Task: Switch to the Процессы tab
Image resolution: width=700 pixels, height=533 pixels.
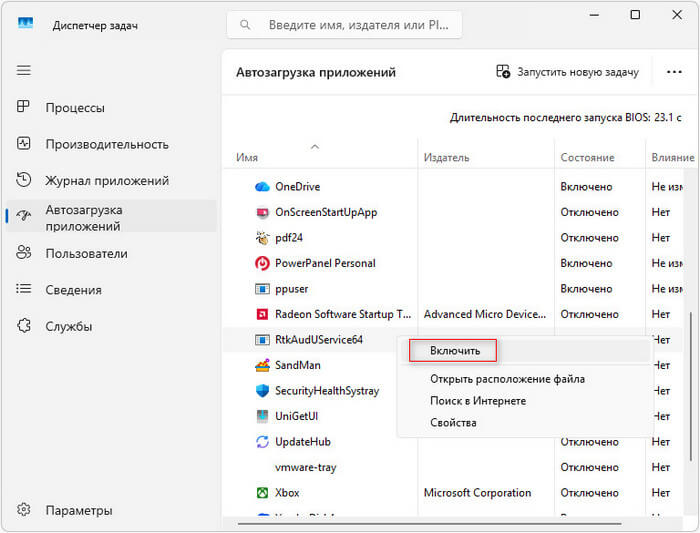Action: point(75,108)
